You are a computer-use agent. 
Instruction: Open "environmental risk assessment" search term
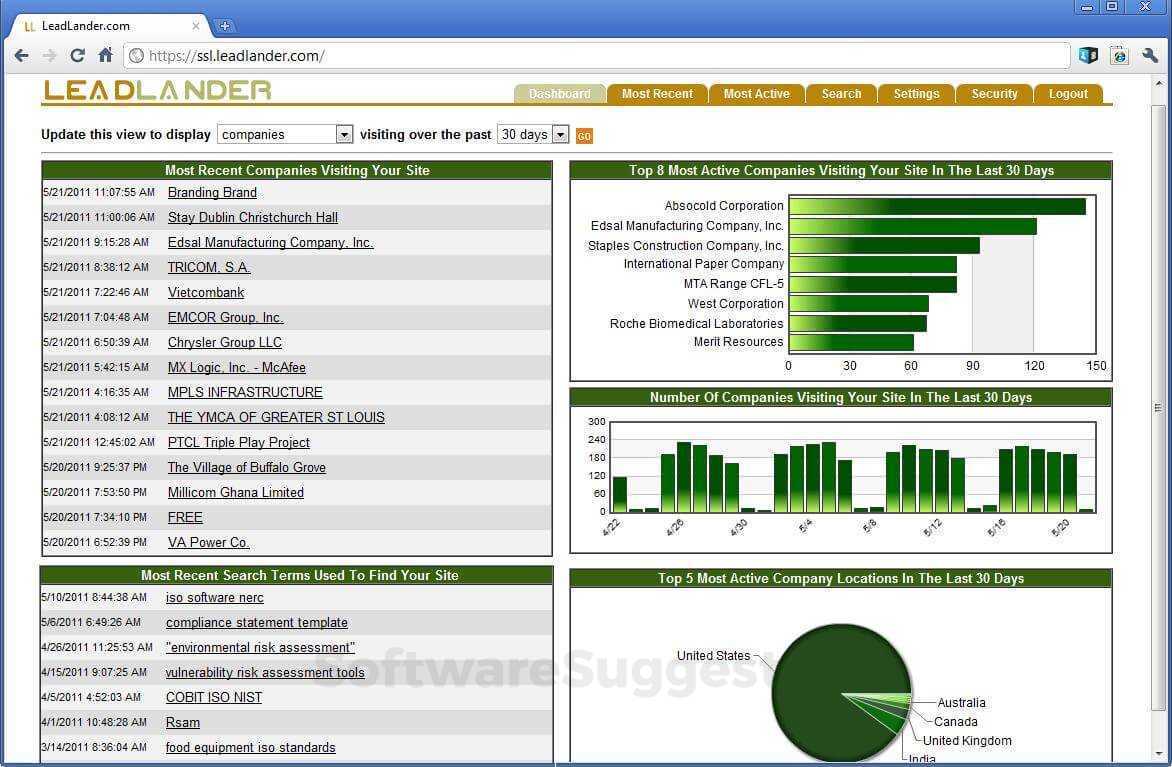click(260, 647)
